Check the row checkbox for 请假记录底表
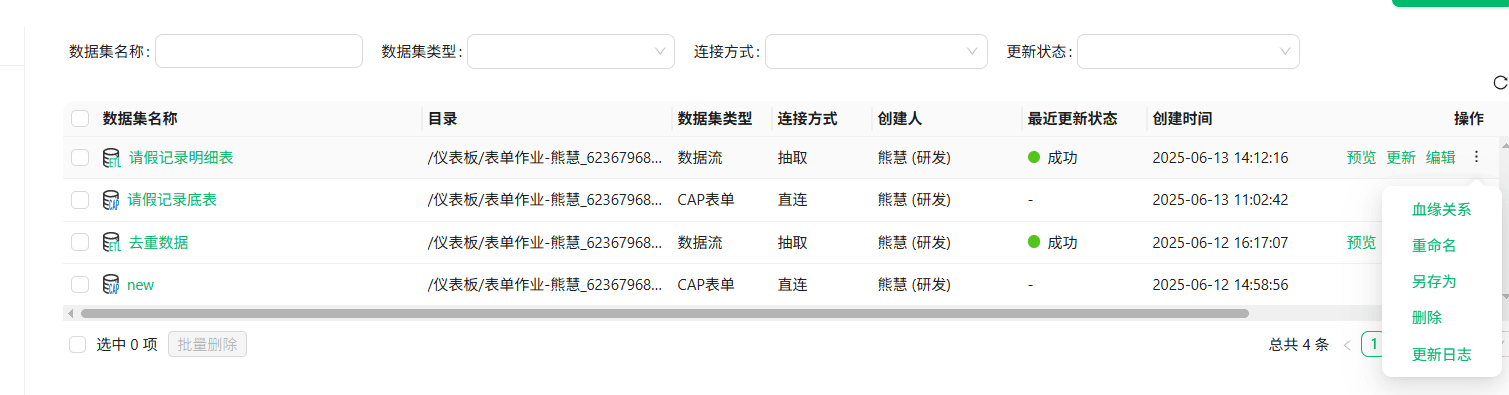The image size is (1509, 395). 80,200
